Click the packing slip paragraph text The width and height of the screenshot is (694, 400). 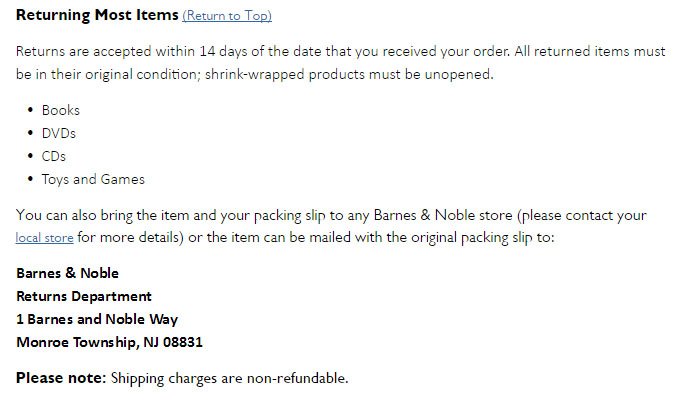331,226
